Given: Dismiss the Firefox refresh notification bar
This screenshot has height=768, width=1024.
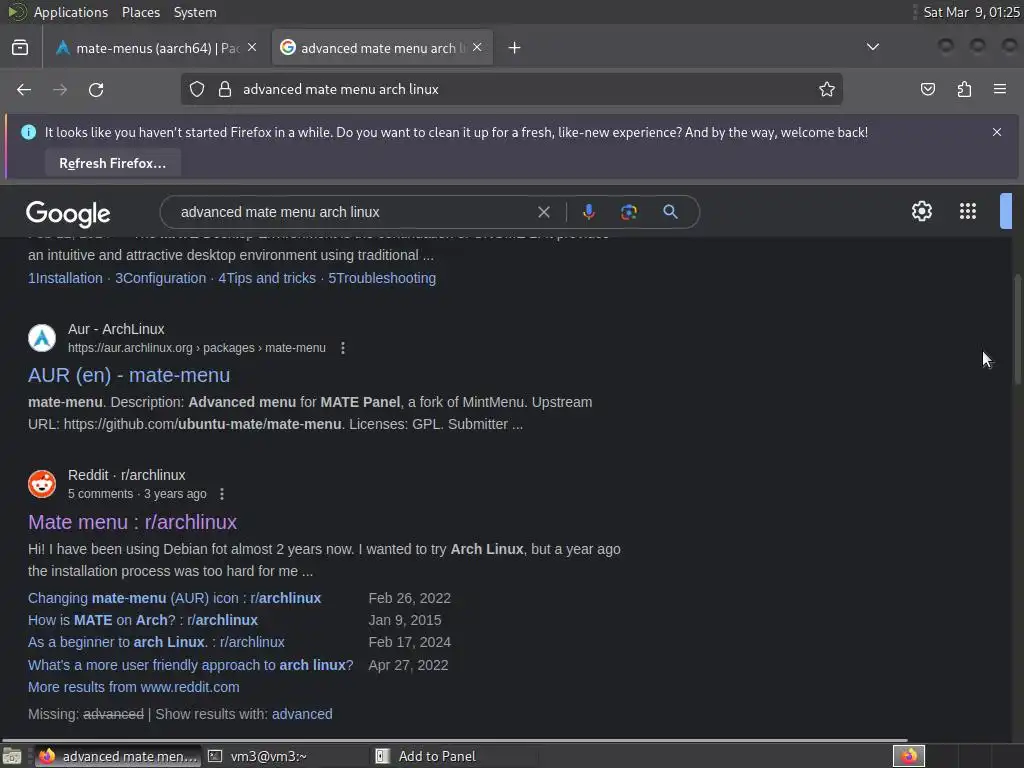Looking at the screenshot, I should [997, 132].
